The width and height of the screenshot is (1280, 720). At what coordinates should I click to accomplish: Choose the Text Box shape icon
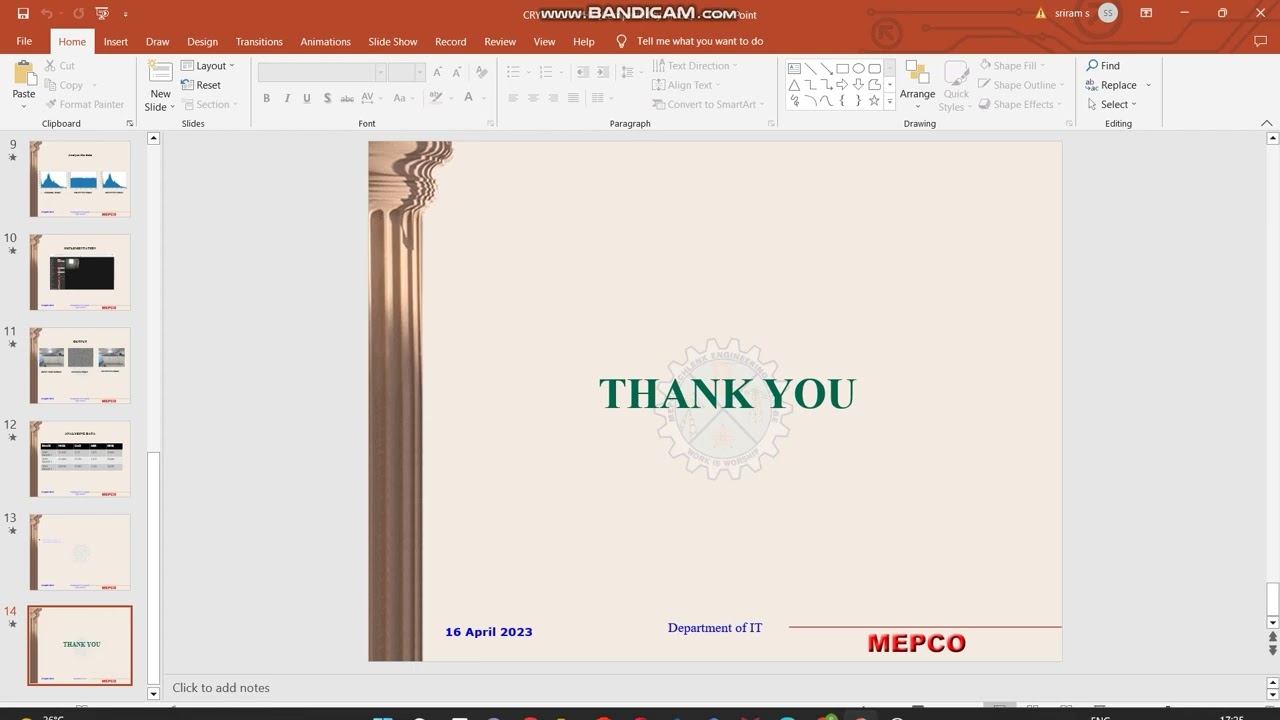click(794, 68)
